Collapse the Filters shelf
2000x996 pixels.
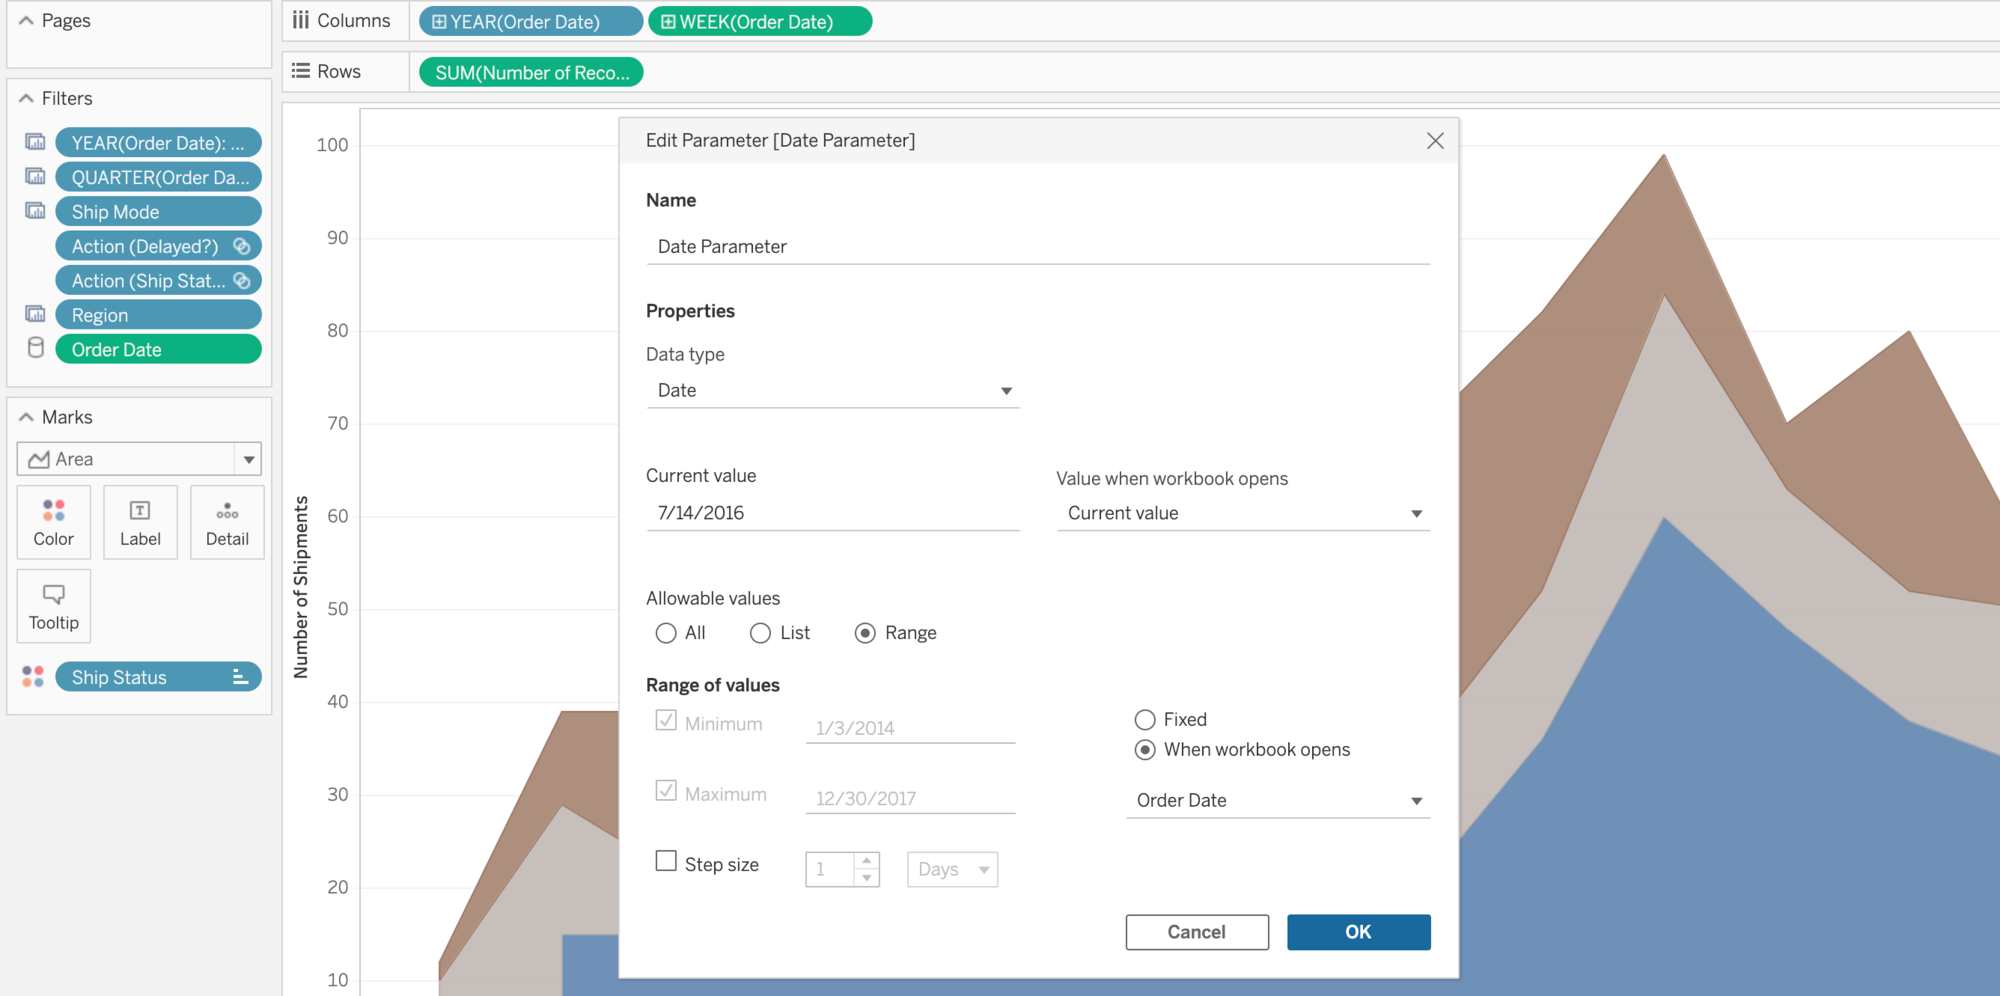pos(26,98)
